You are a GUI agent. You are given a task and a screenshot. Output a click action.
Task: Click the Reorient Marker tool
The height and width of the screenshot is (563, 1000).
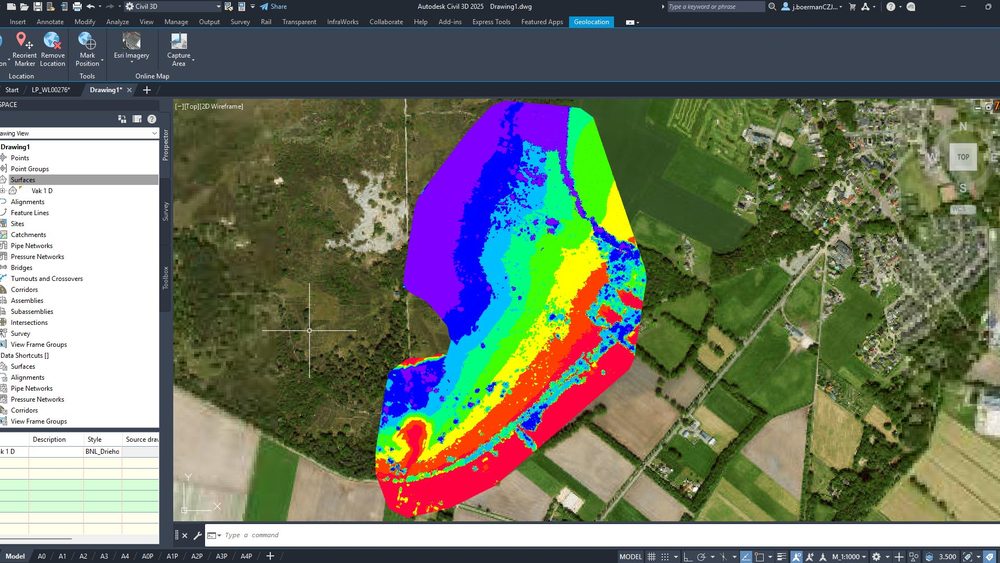pyautogui.click(x=24, y=49)
